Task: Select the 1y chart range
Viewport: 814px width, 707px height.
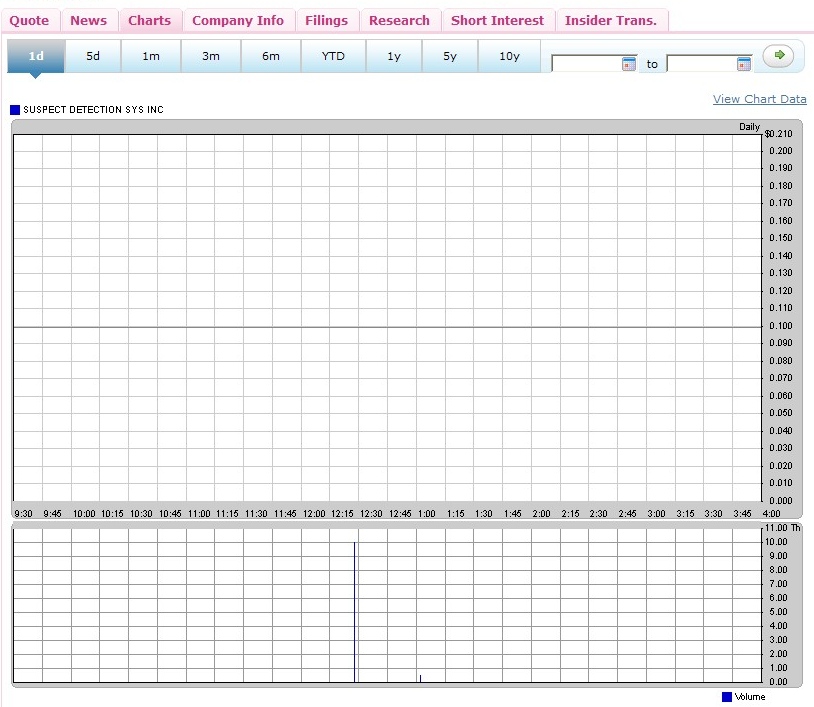Action: click(x=394, y=56)
